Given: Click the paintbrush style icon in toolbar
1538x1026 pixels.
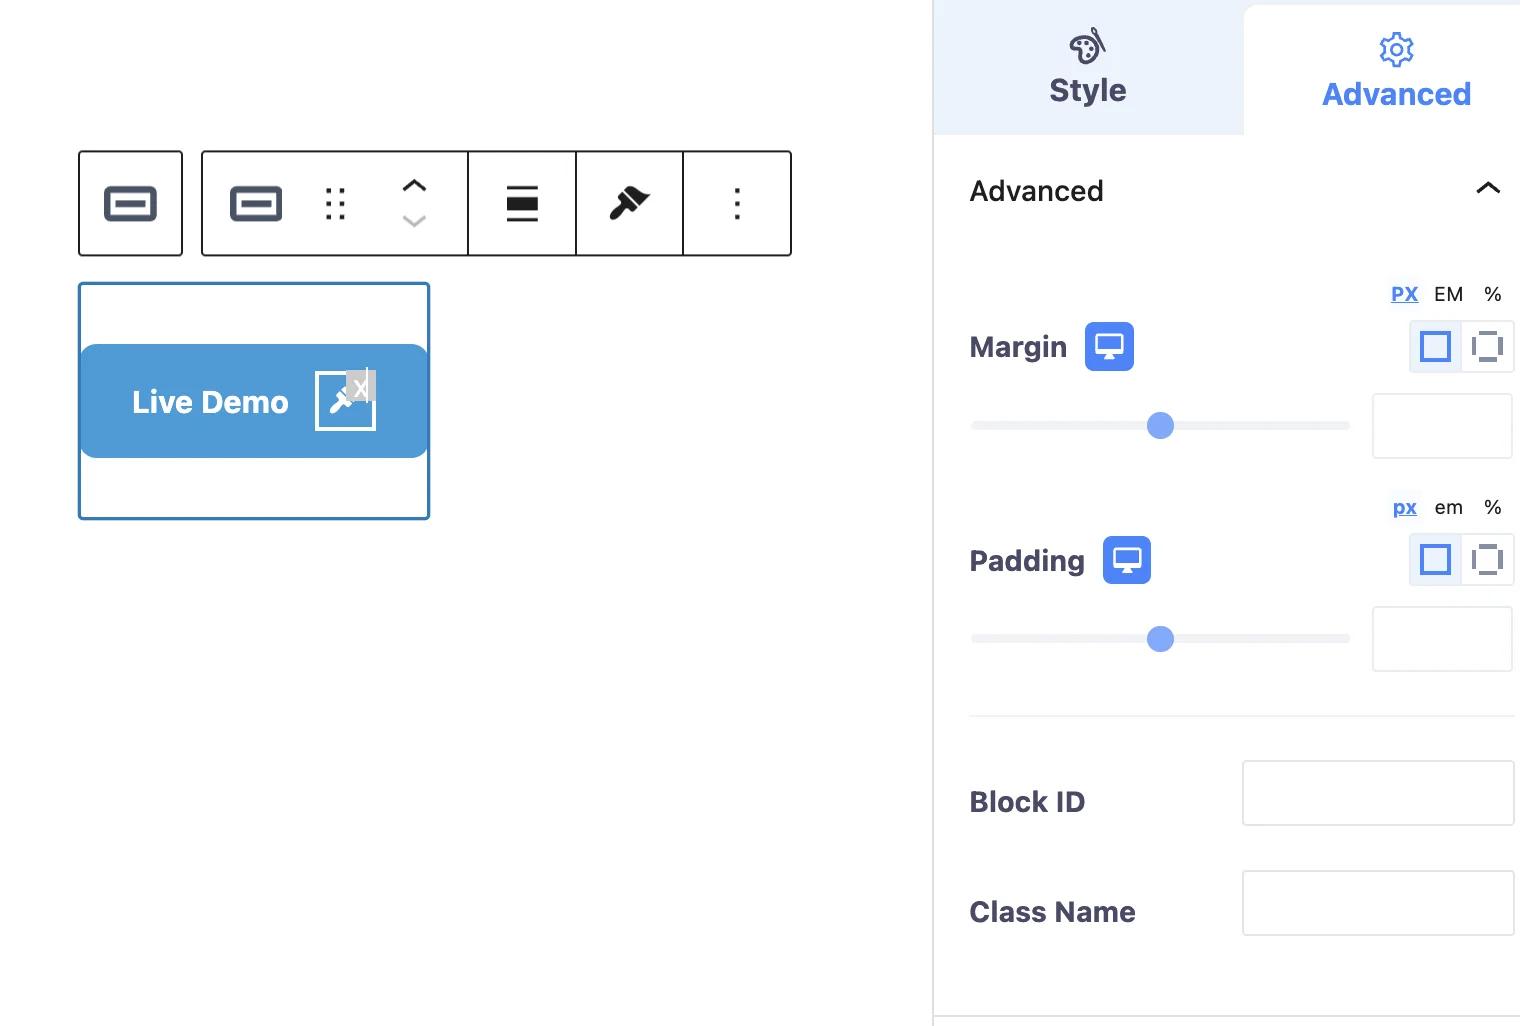Looking at the screenshot, I should point(628,203).
